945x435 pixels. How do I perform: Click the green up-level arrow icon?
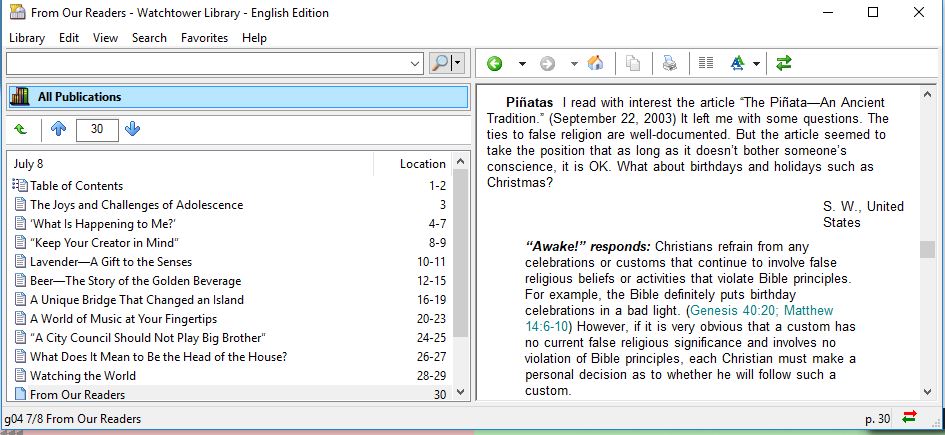[x=21, y=129]
